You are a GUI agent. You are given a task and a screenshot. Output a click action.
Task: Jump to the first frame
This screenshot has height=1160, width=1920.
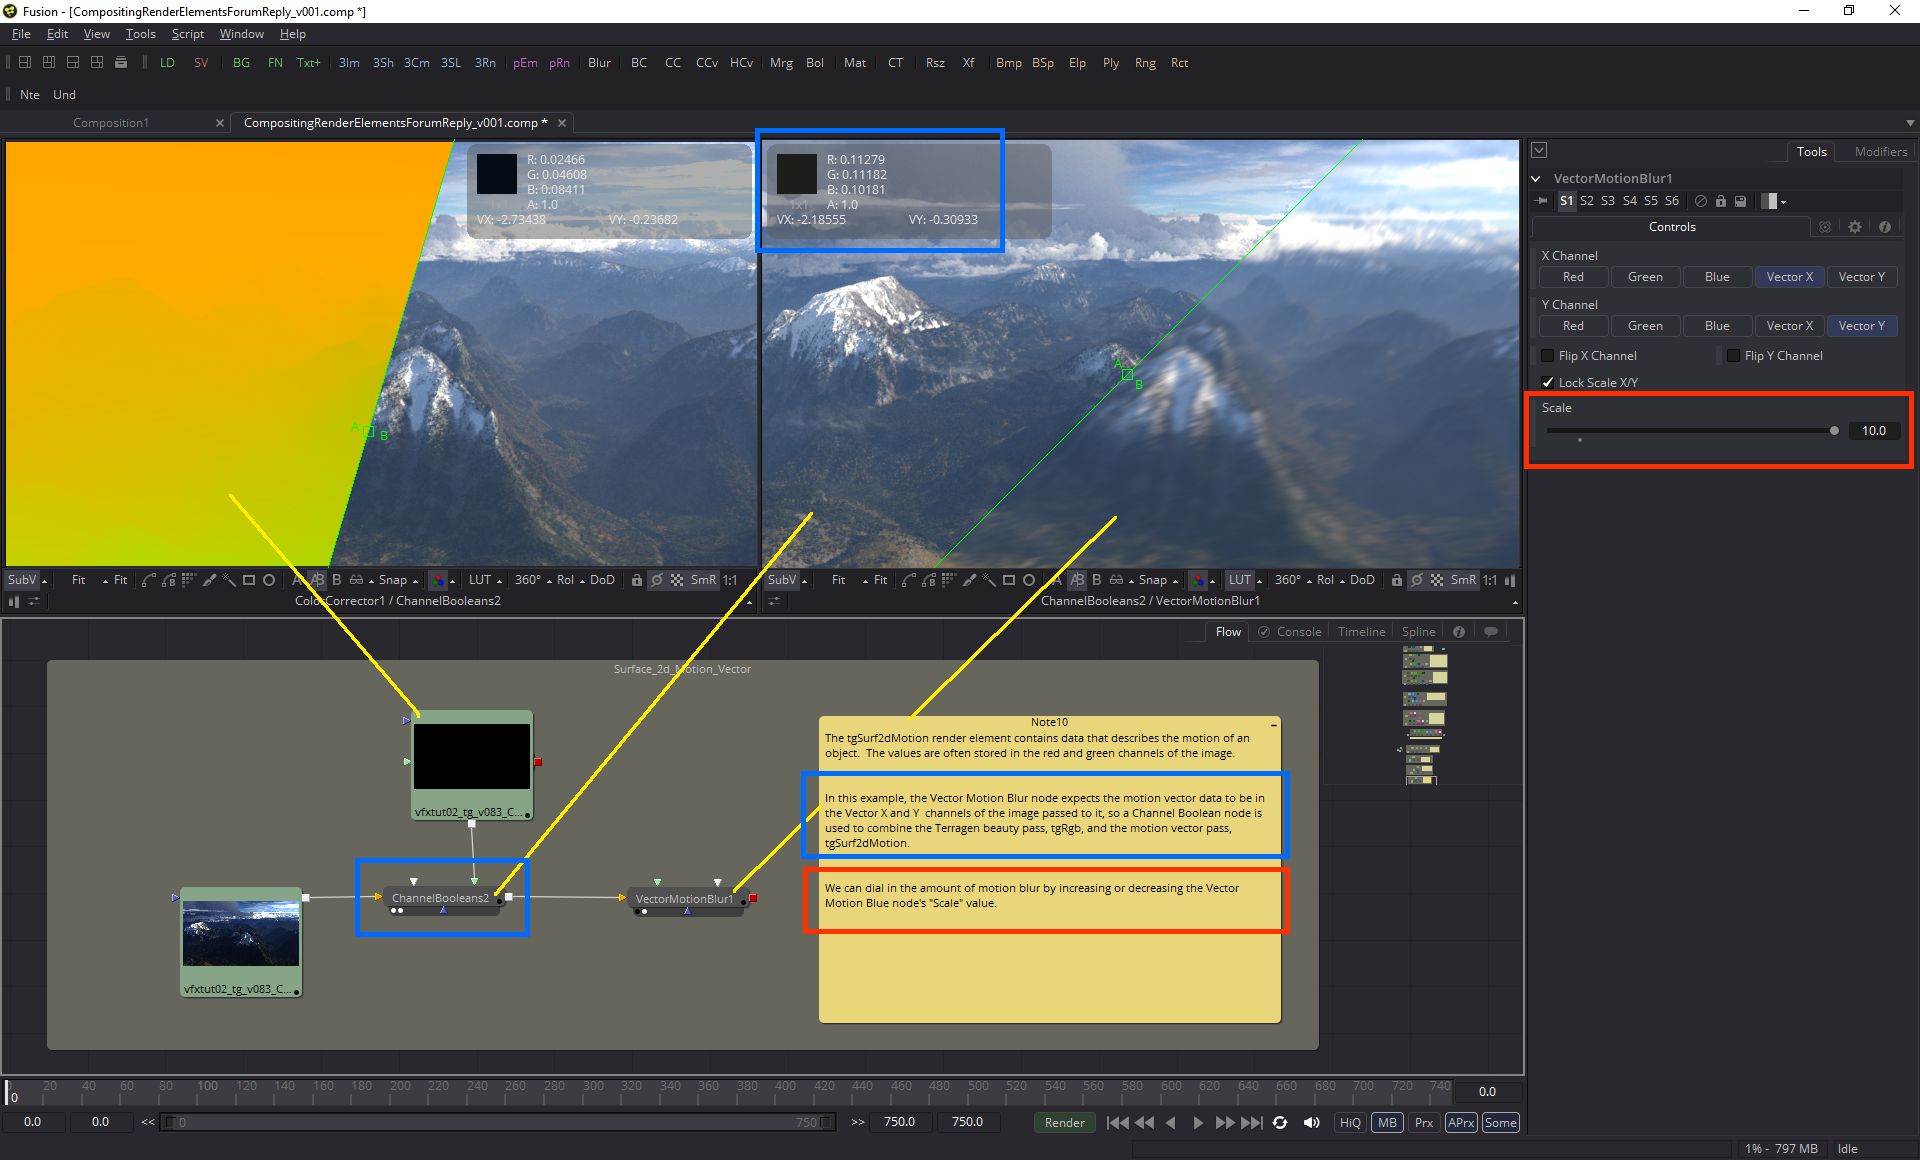pos(1117,1123)
